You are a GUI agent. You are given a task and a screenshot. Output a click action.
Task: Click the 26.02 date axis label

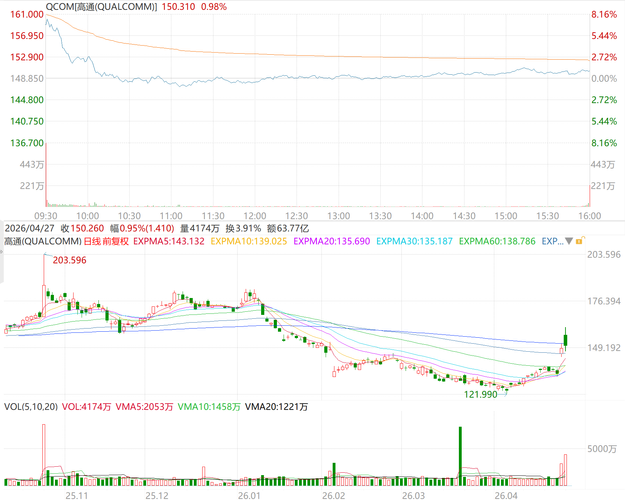click(x=334, y=495)
